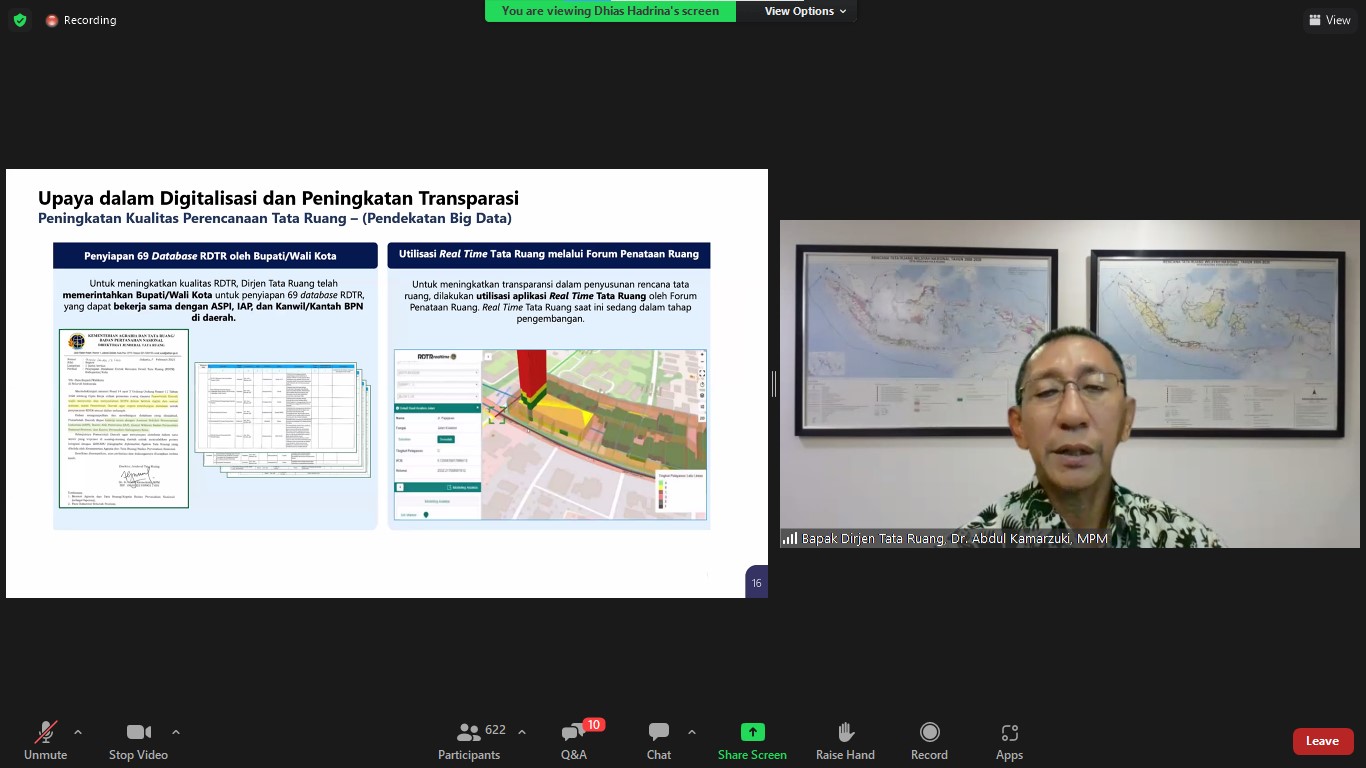Open video options chevron beside Stop Video
The image size is (1366, 768).
coord(176,732)
